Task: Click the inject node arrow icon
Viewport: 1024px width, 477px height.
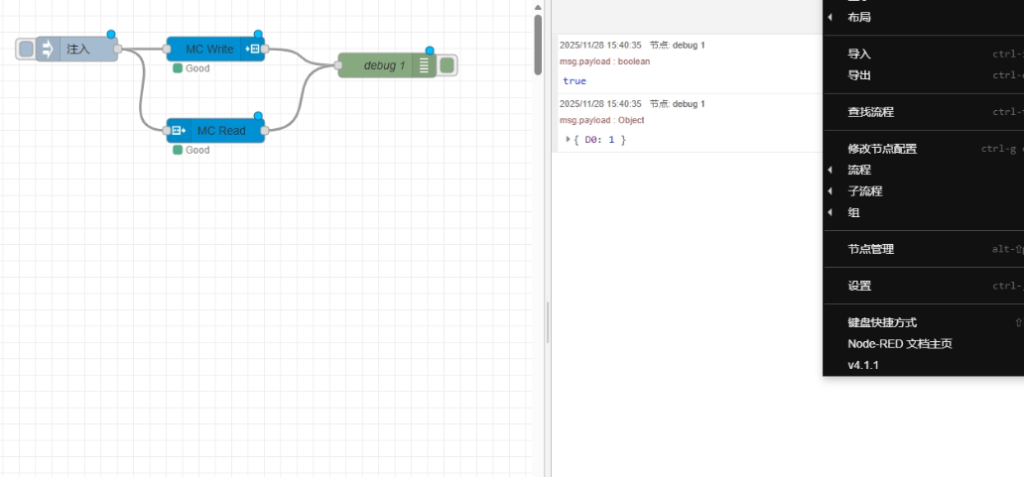Action: [x=47, y=49]
